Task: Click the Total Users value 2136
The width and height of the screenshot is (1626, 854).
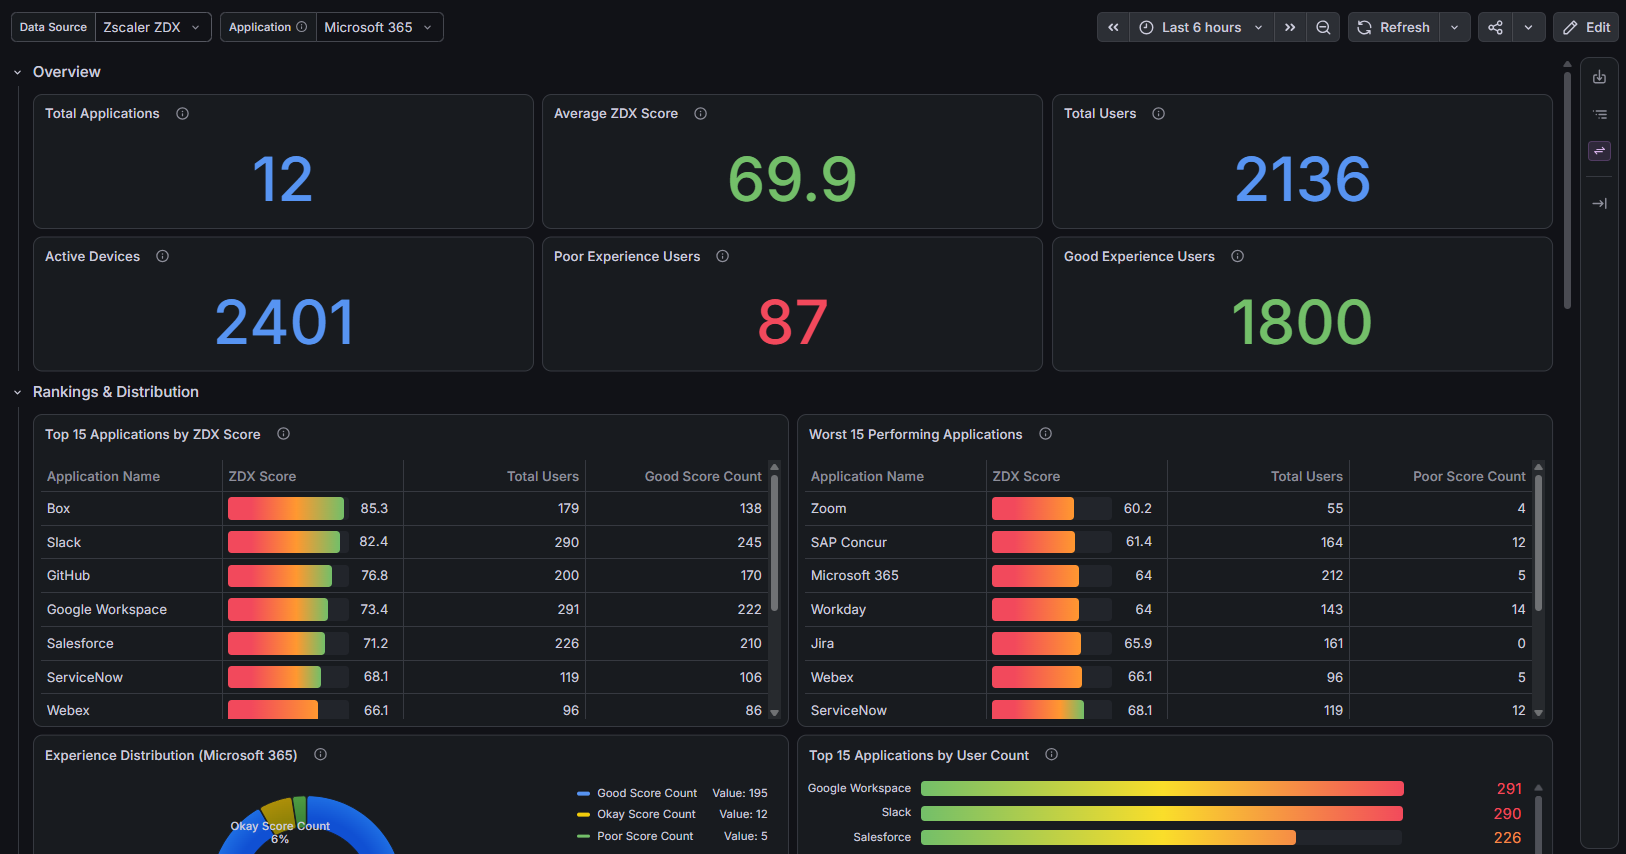Action: pyautogui.click(x=1302, y=180)
